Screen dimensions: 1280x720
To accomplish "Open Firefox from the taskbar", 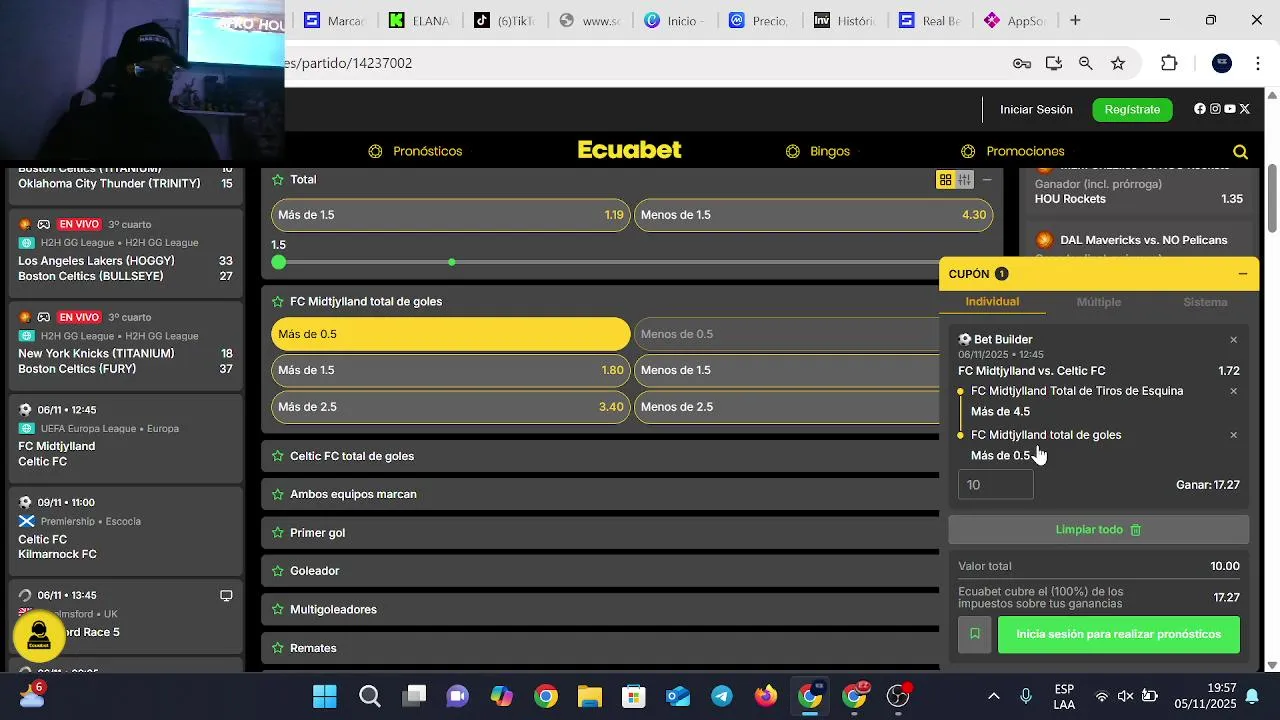I will (766, 696).
